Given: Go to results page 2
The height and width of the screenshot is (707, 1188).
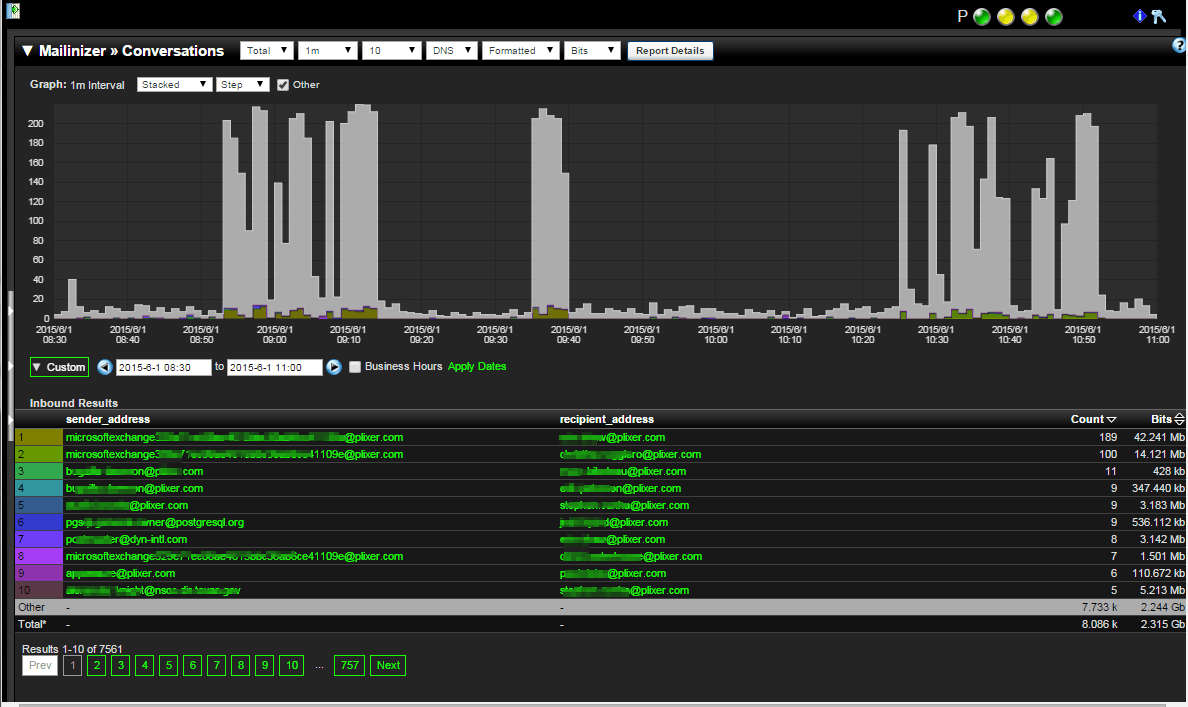Looking at the screenshot, I should tap(96, 665).
